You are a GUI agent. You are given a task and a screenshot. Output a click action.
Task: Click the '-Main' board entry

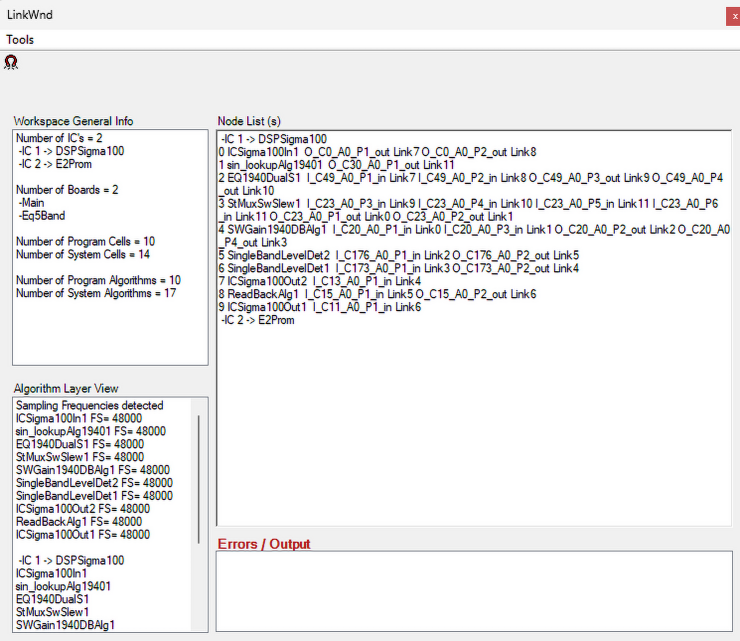click(34, 202)
